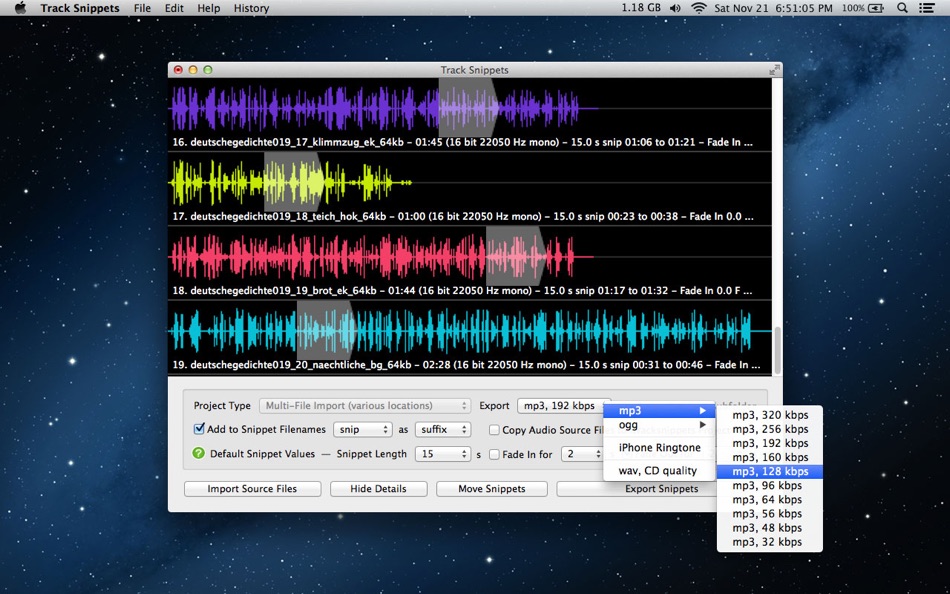Image resolution: width=950 pixels, height=594 pixels.
Task: Click the volume icon in the menu bar
Action: click(x=676, y=8)
